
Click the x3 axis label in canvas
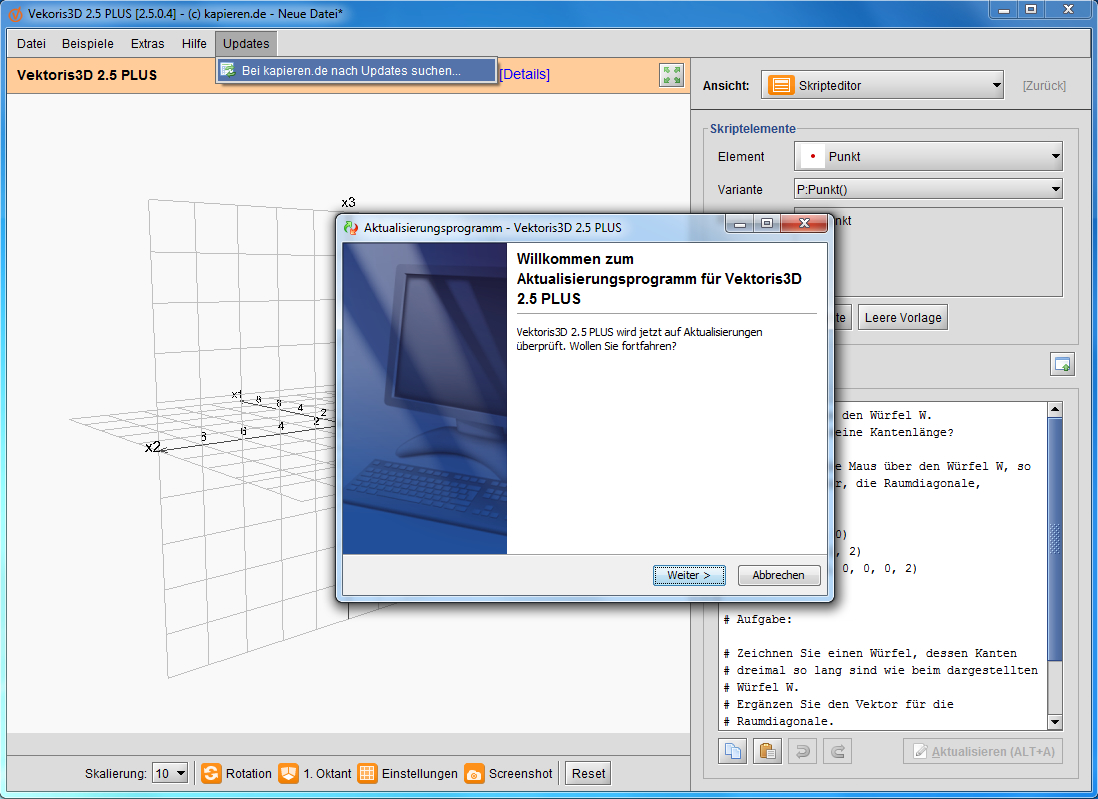click(348, 202)
